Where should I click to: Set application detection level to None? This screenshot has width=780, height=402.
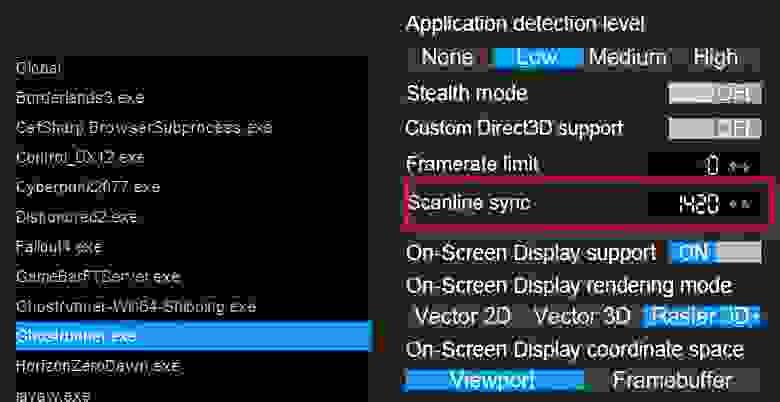(447, 58)
